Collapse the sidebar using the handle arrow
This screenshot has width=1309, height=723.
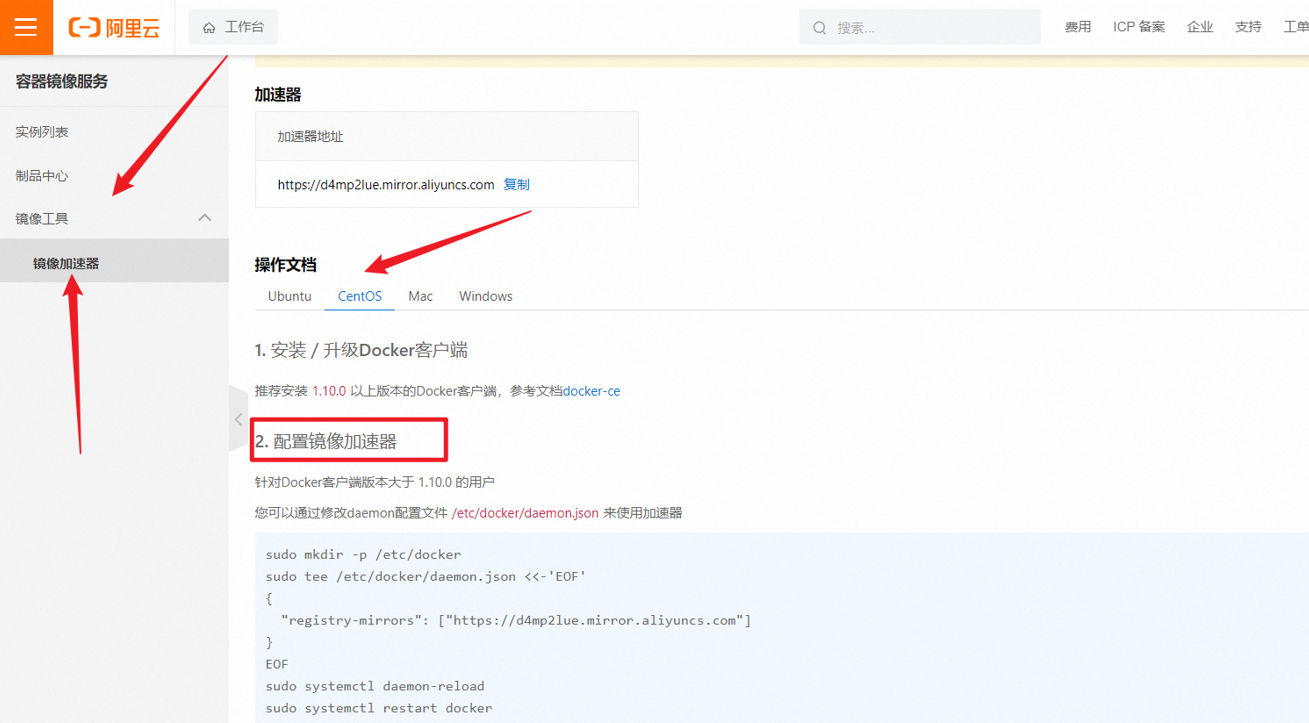(238, 420)
